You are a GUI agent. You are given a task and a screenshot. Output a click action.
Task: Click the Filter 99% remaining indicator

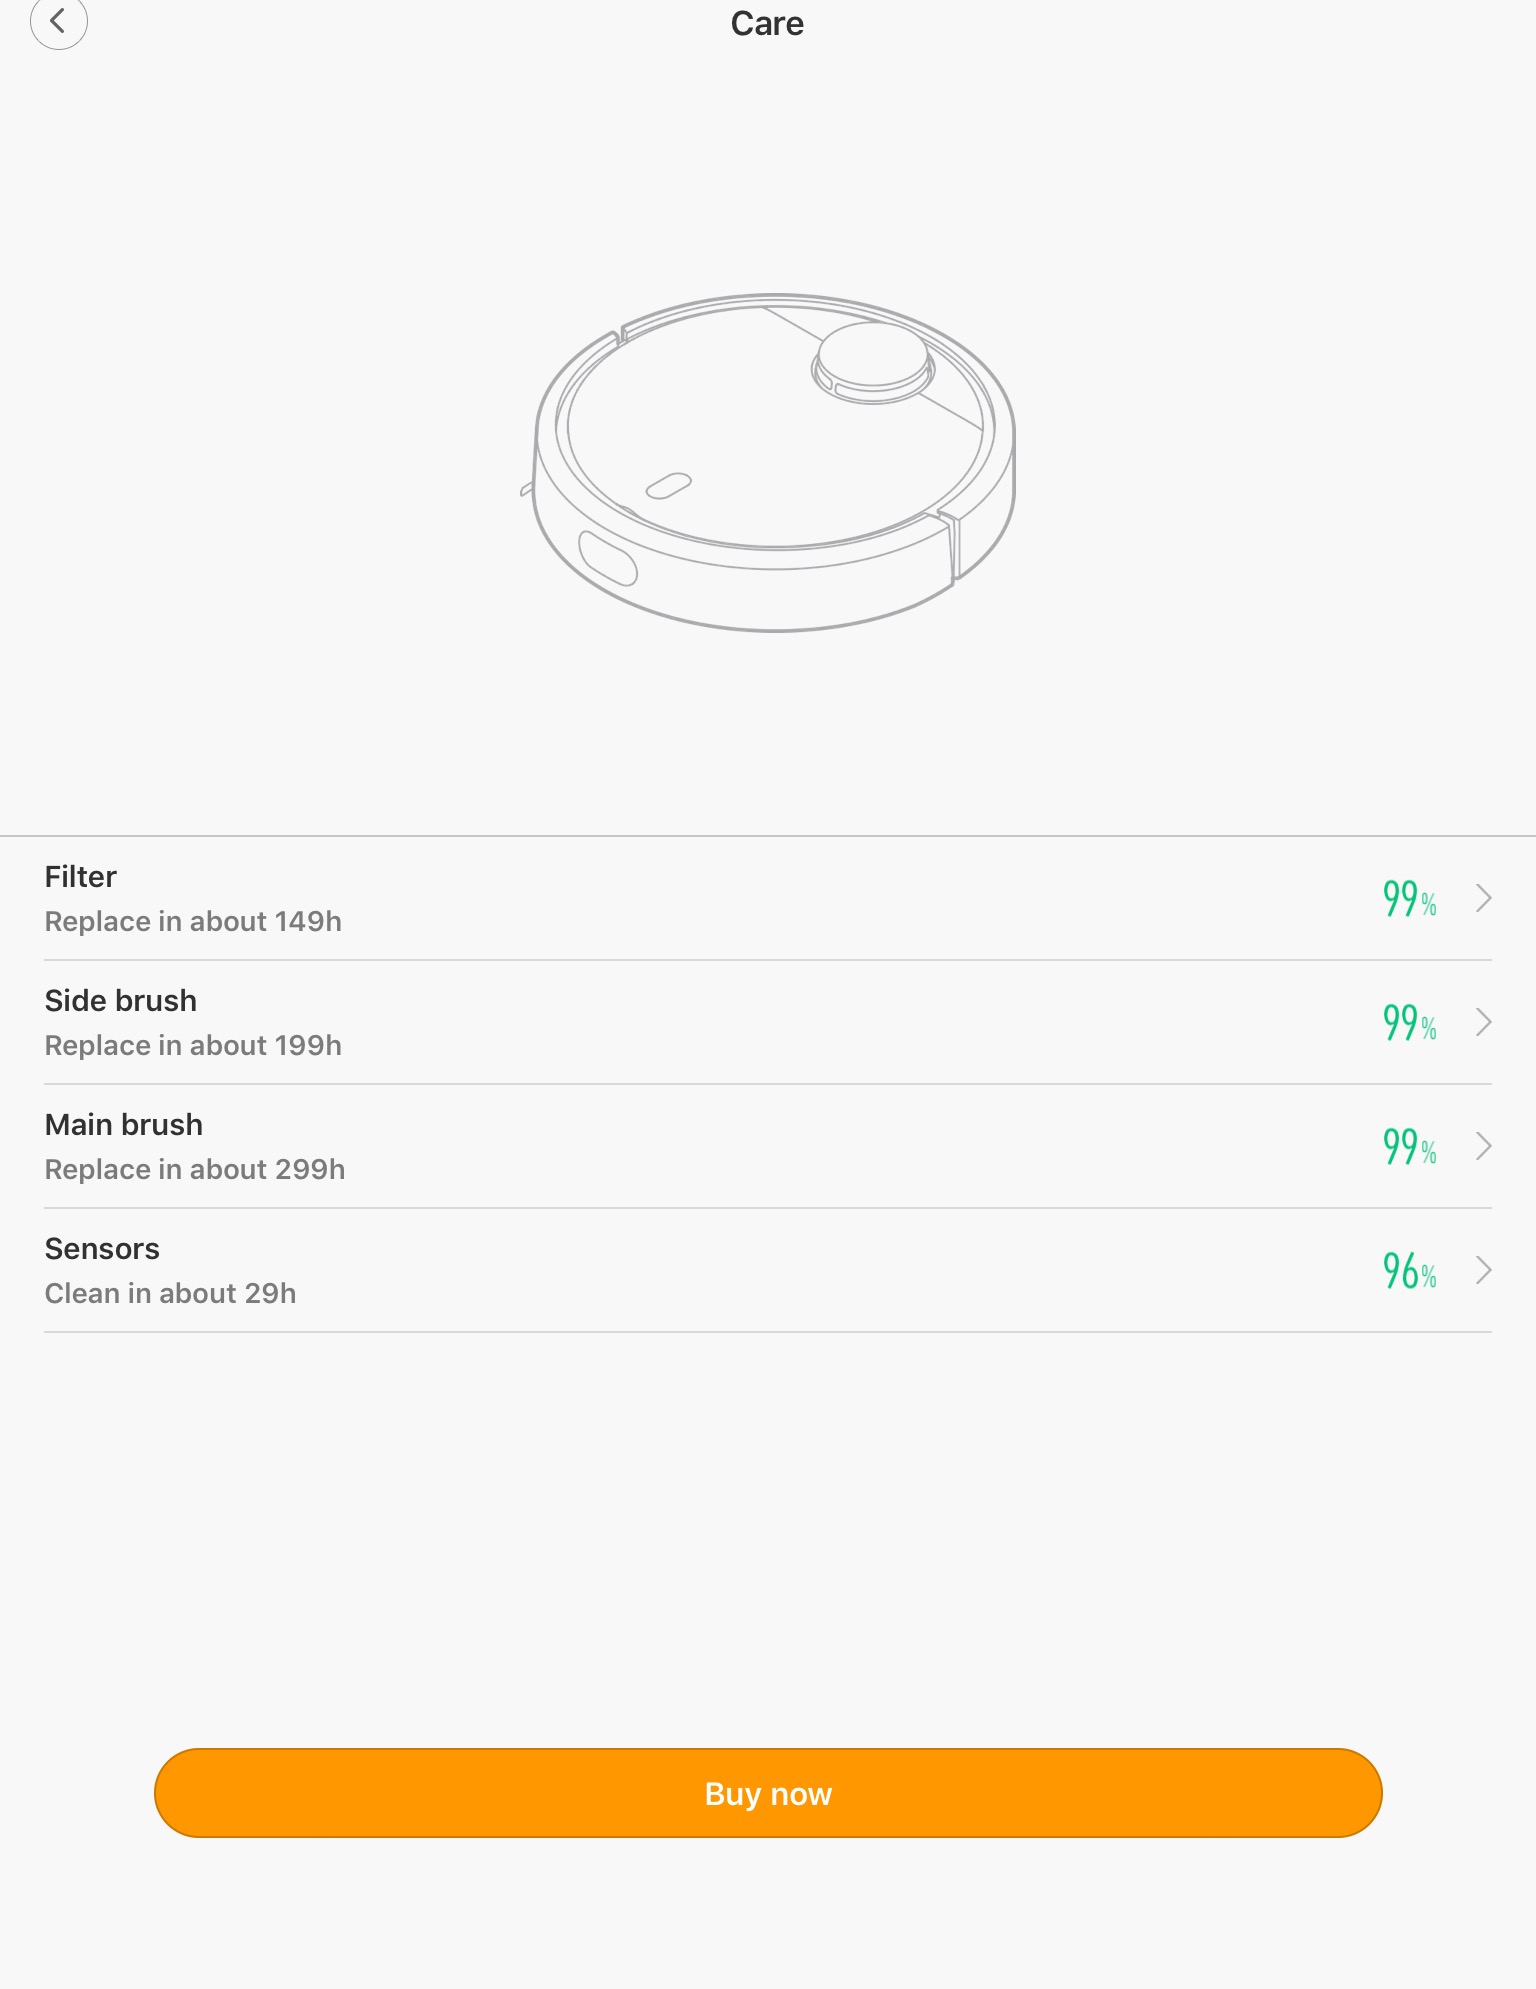pos(1409,898)
